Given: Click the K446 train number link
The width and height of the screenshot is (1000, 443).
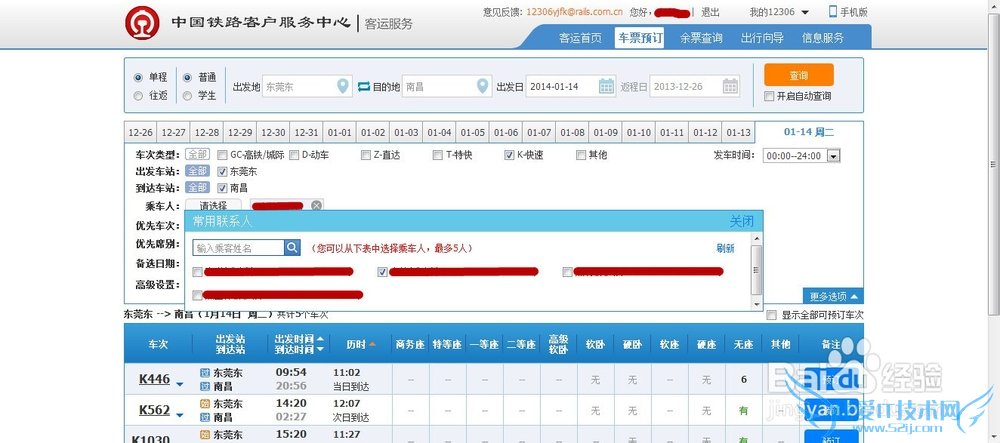Looking at the screenshot, I should click(154, 379).
